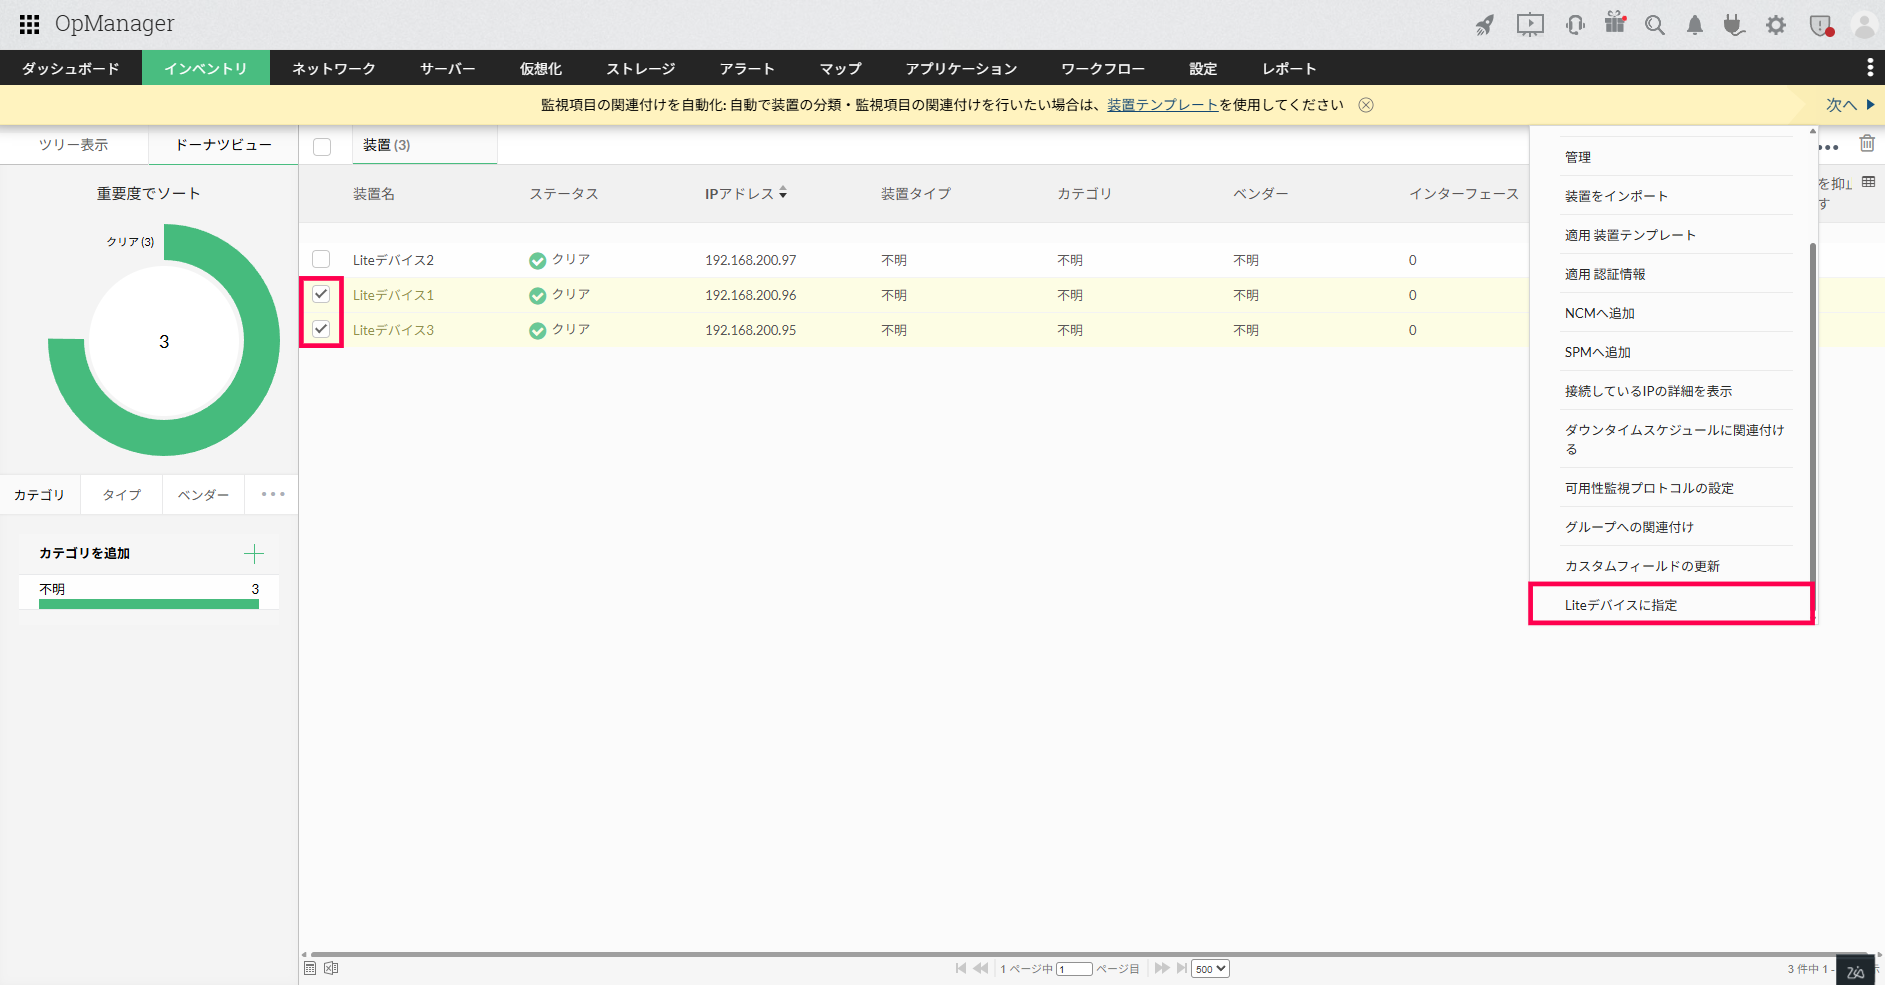Click the gift what's-new icon
Image resolution: width=1885 pixels, height=985 pixels.
(1615, 23)
